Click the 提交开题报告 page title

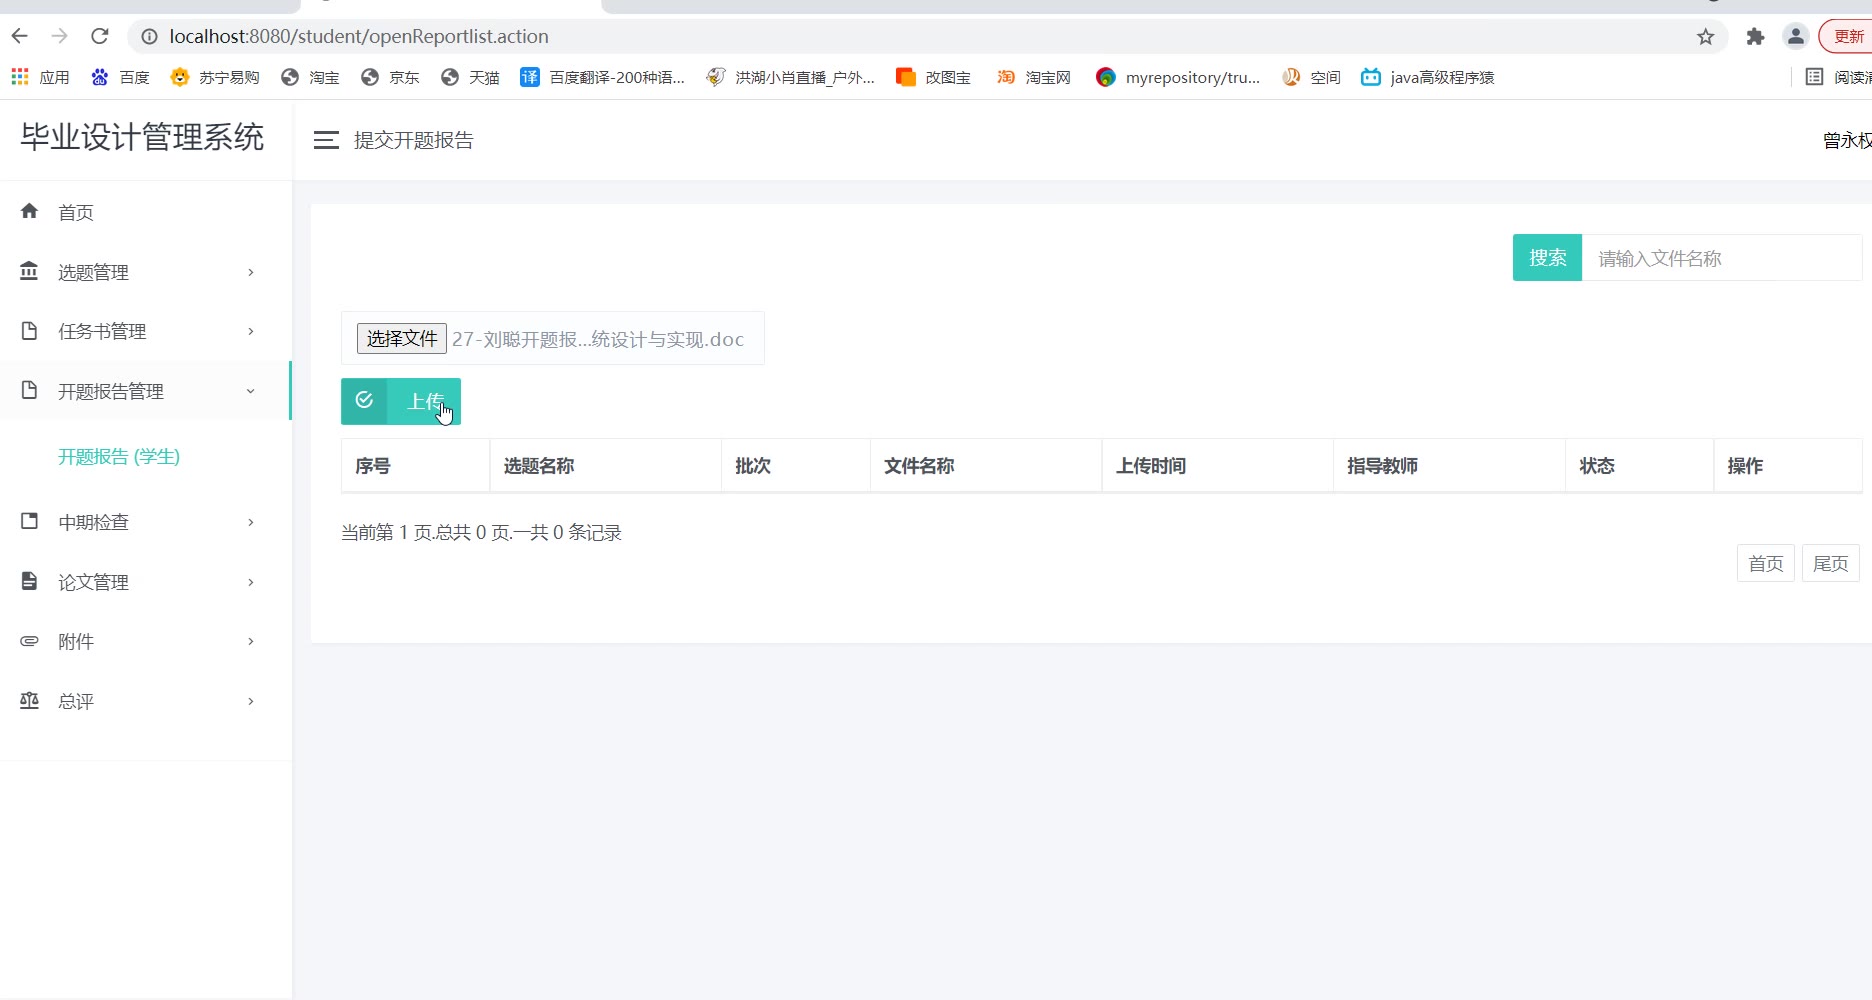414,140
